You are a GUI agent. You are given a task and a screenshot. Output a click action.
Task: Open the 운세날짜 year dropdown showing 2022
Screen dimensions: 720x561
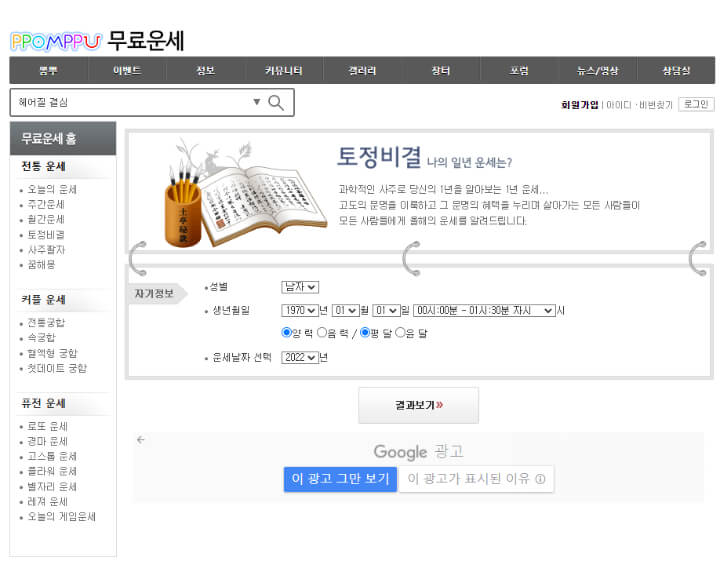300,357
